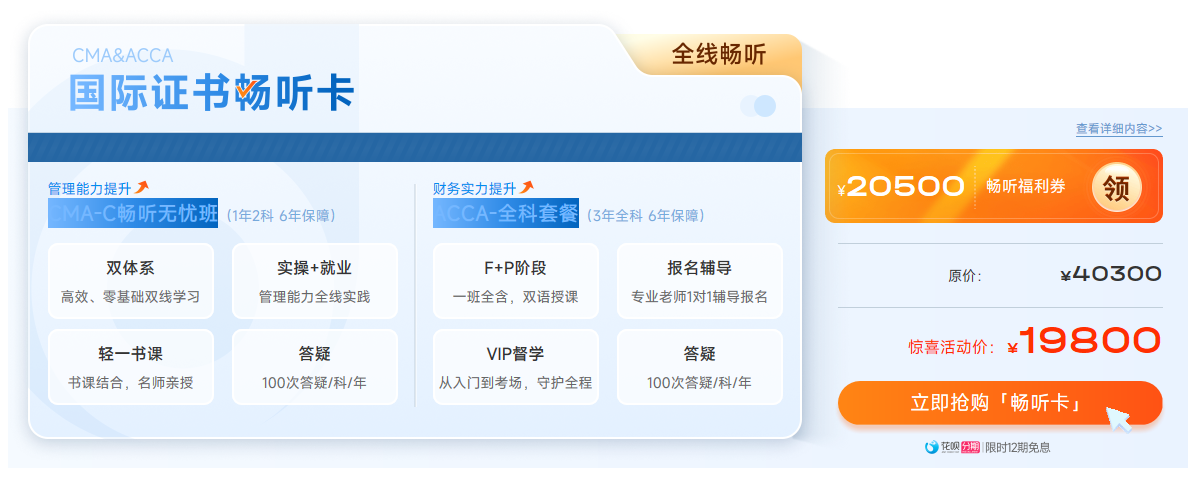Click the cursor arrow on the purchase button

(x=1118, y=417)
